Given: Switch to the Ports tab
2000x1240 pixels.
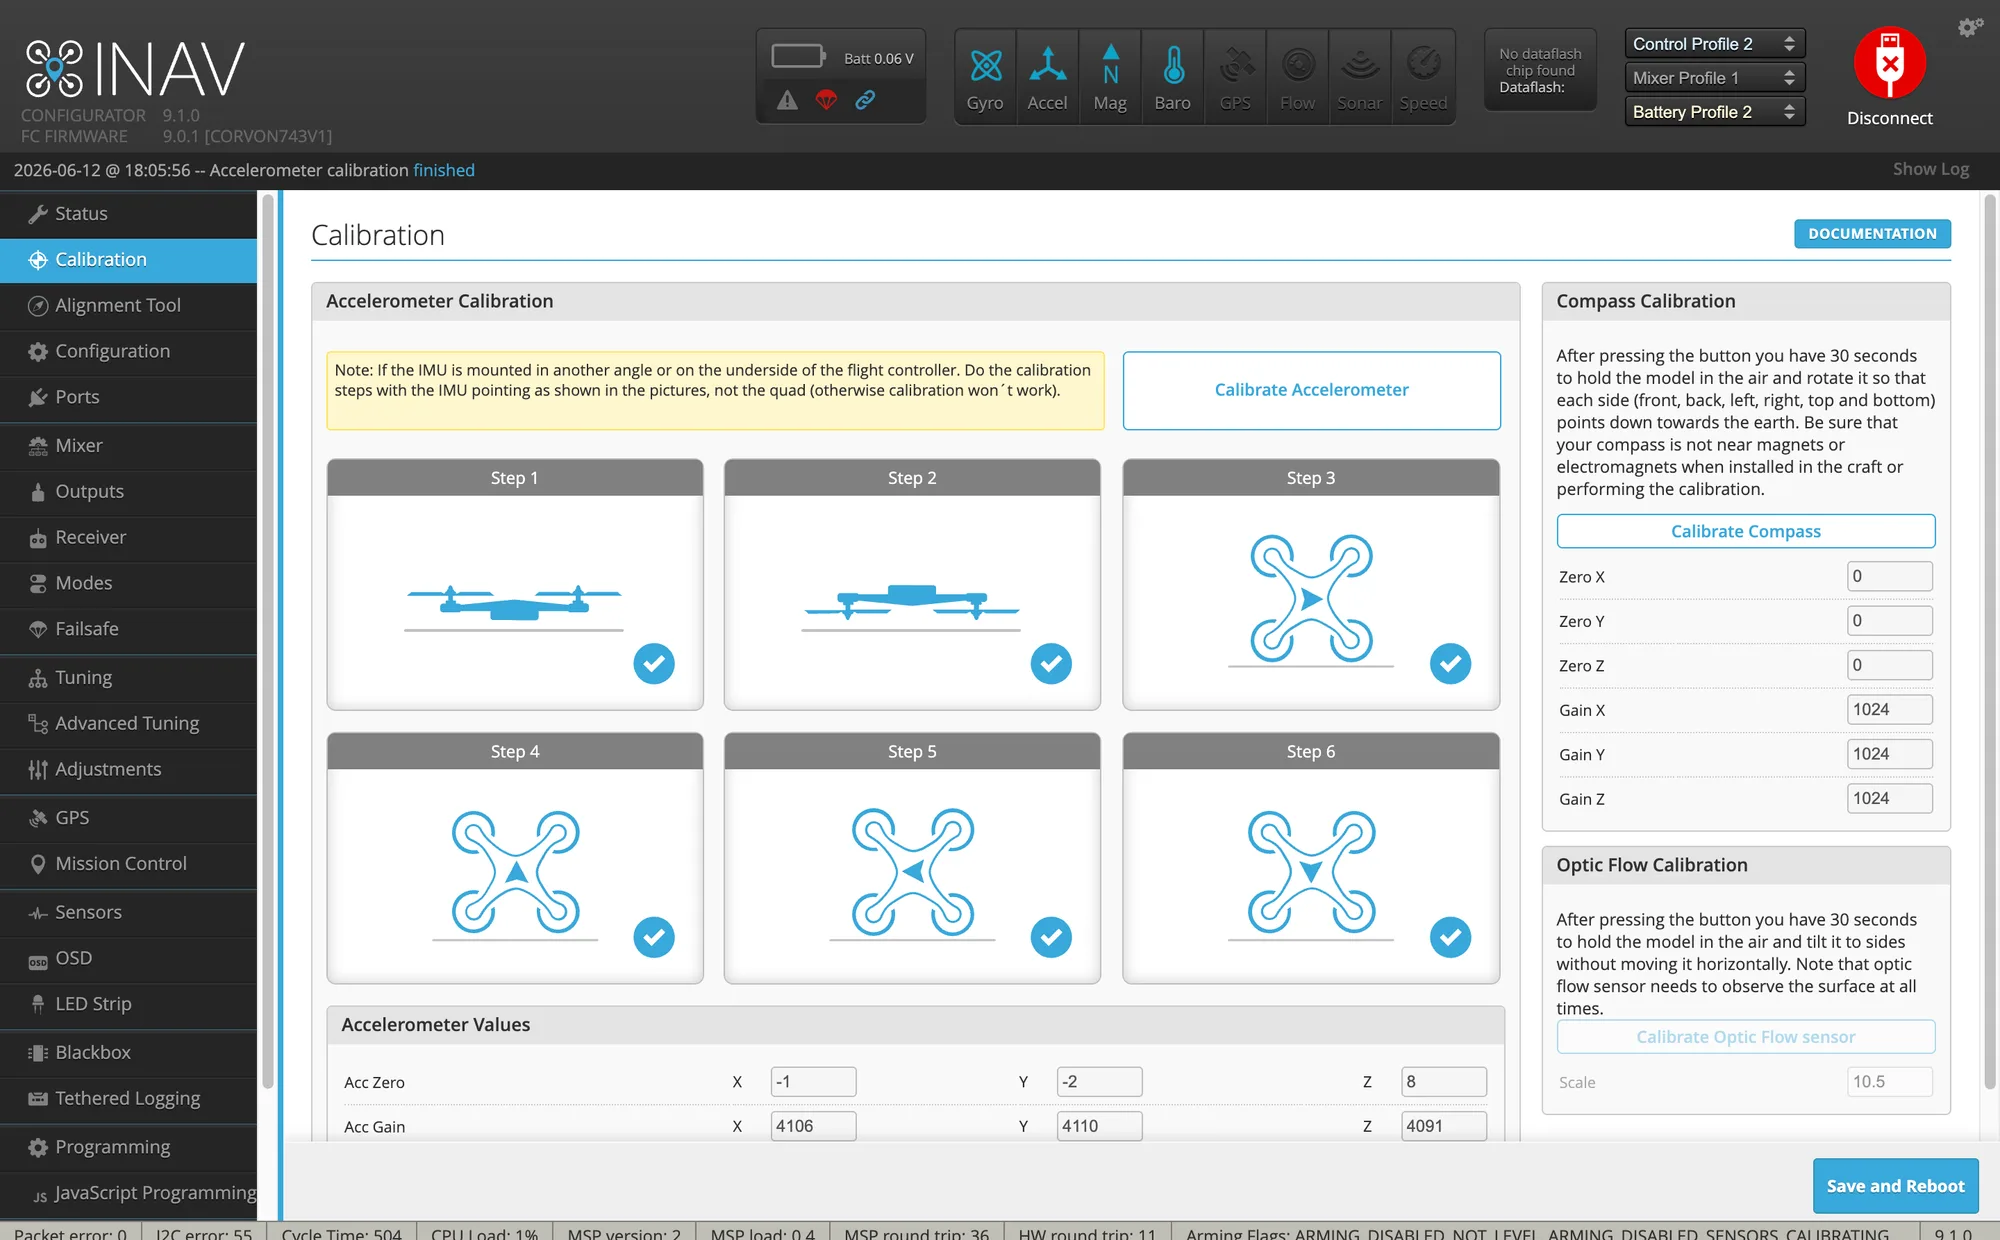Looking at the screenshot, I should [x=128, y=397].
